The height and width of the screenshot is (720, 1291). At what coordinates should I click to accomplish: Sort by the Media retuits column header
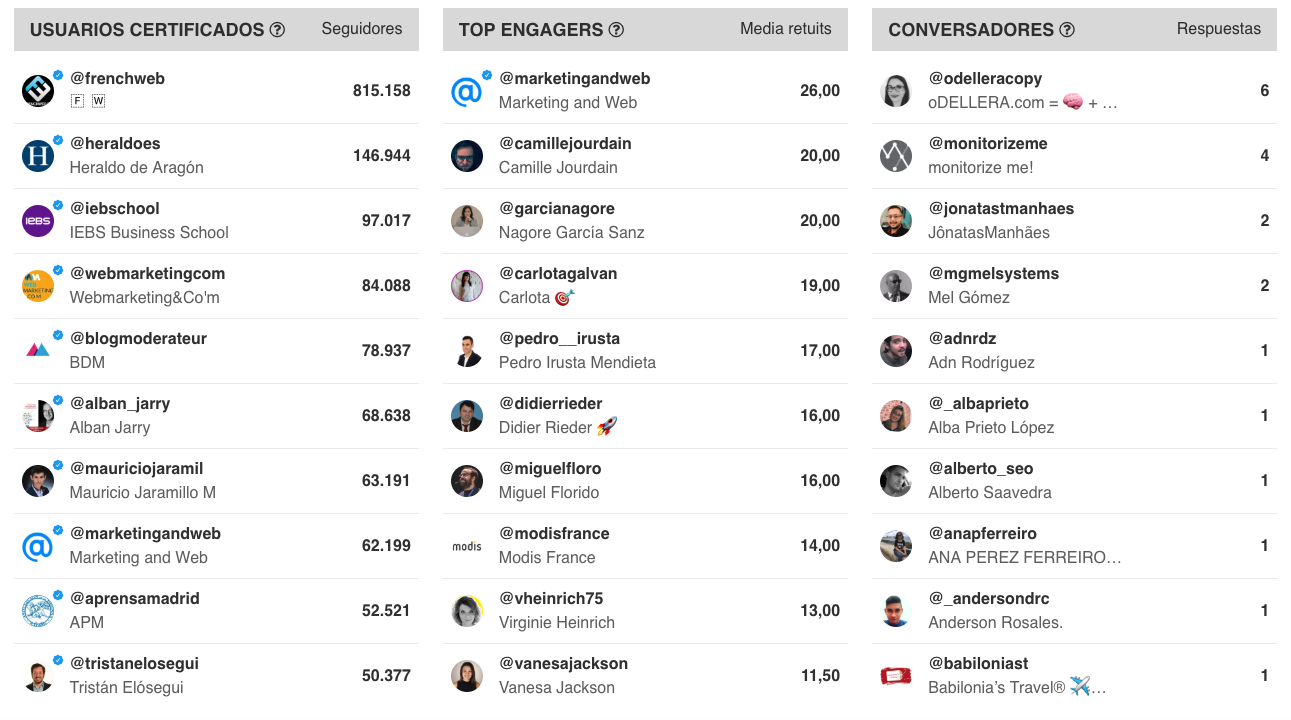785,29
